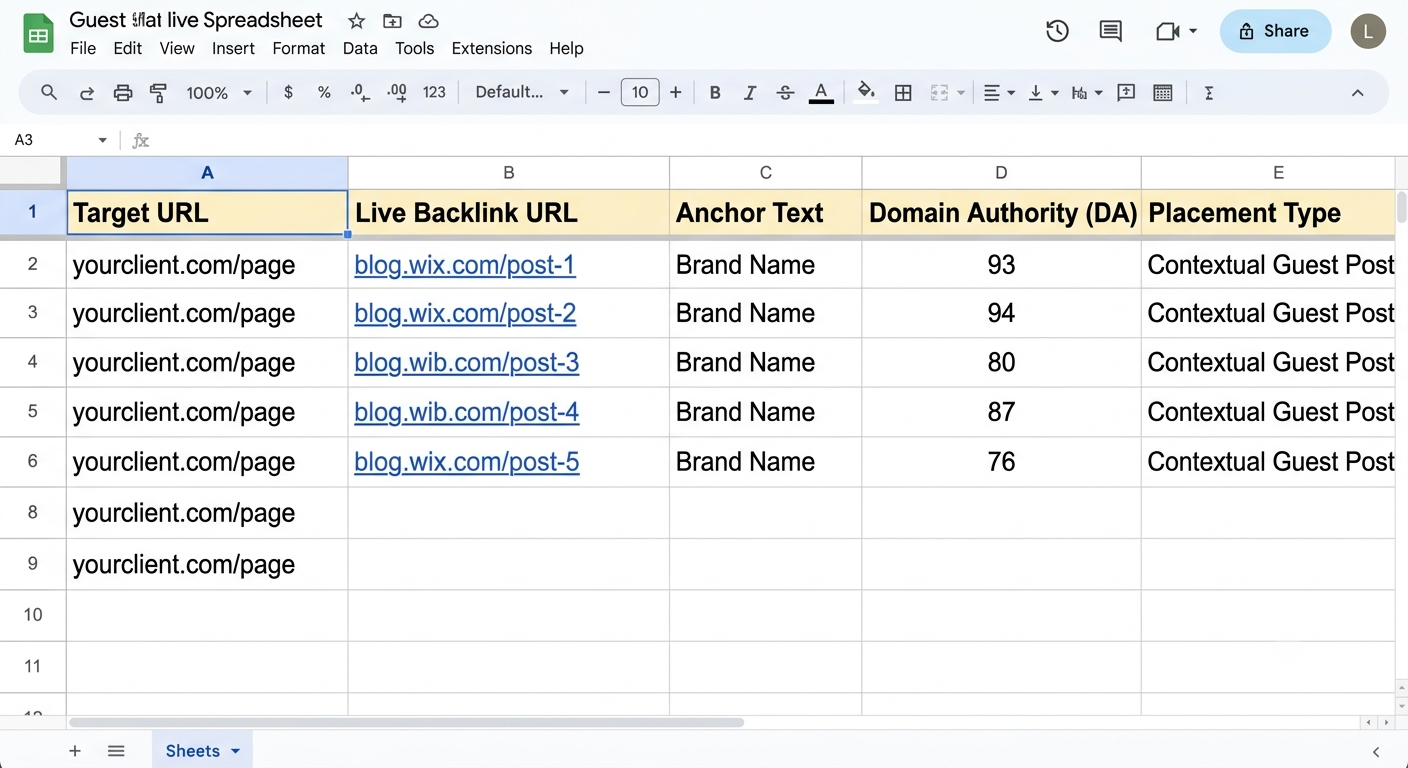The width and height of the screenshot is (1408, 768).
Task: Open blog.wix.com/post-1 link
Action: point(465,265)
